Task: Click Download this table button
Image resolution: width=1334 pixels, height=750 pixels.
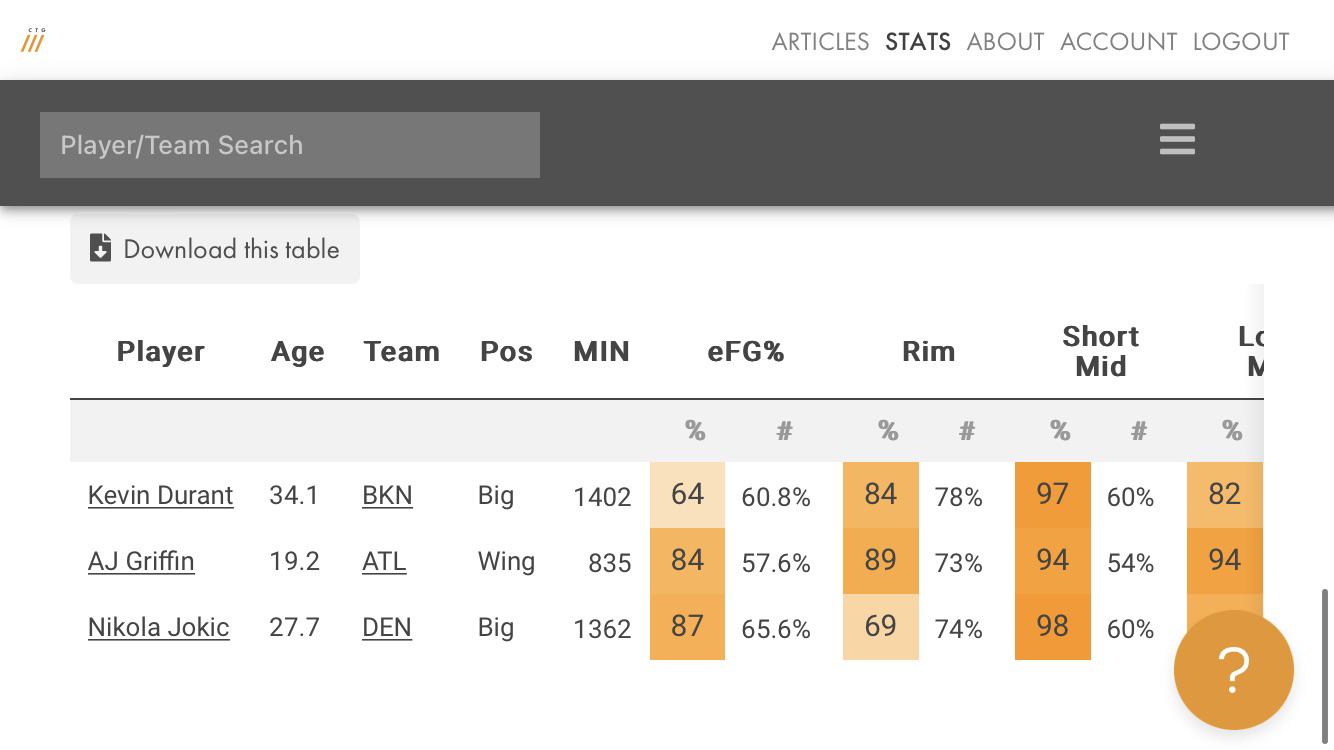Action: 215,249
